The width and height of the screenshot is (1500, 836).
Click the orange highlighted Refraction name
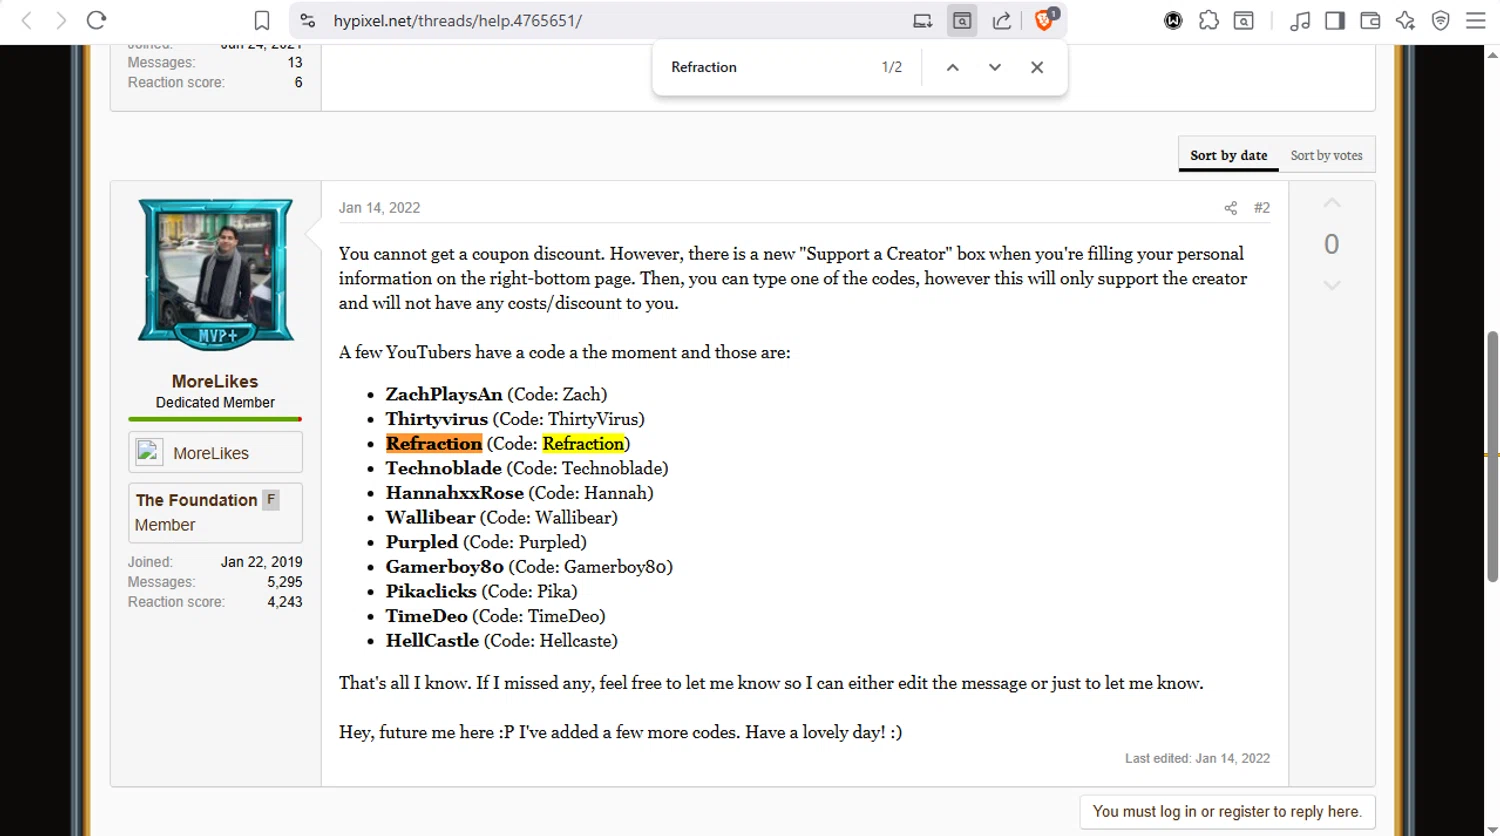(x=434, y=443)
